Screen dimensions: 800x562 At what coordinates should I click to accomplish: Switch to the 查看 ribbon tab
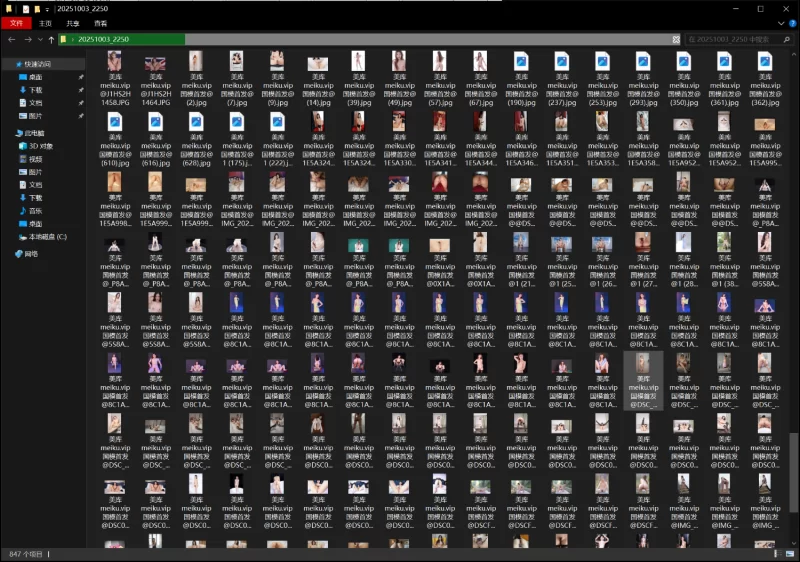click(100, 22)
